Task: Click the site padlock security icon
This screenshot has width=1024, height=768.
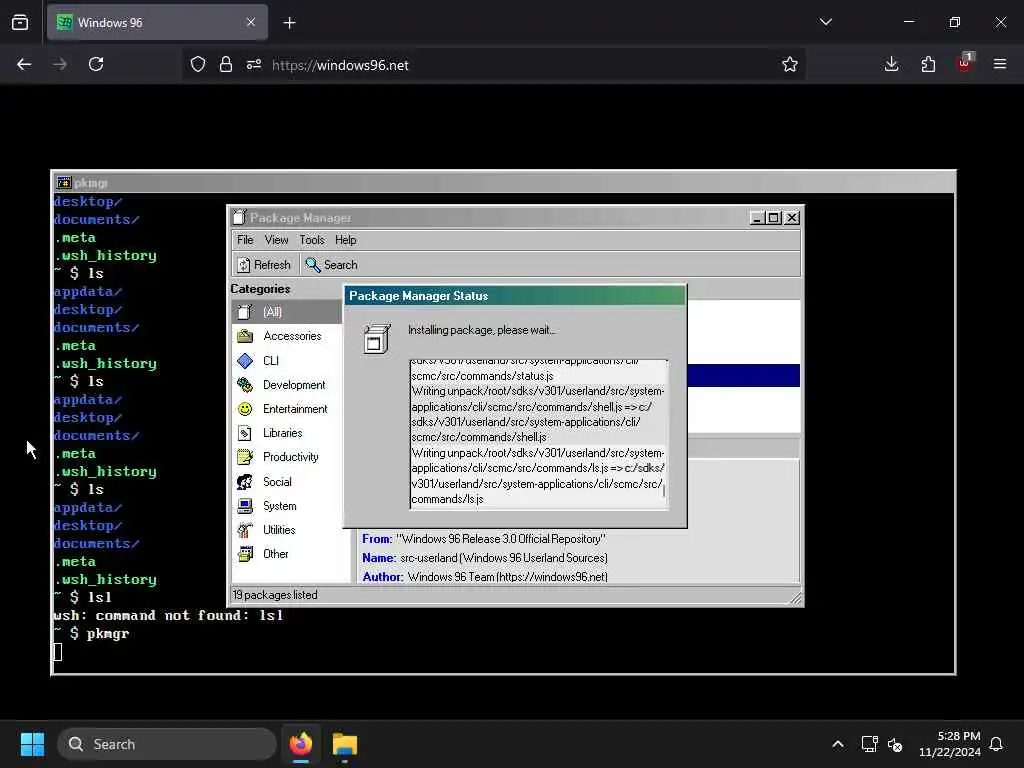Action: 226,64
